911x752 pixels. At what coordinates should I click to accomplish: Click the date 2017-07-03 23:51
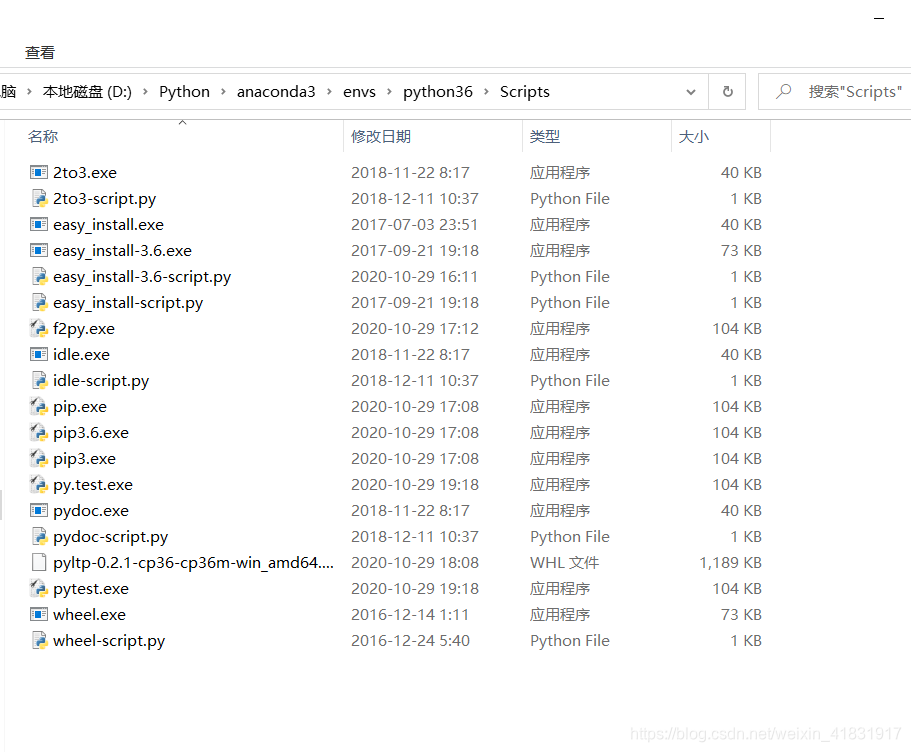pyautogui.click(x=414, y=224)
